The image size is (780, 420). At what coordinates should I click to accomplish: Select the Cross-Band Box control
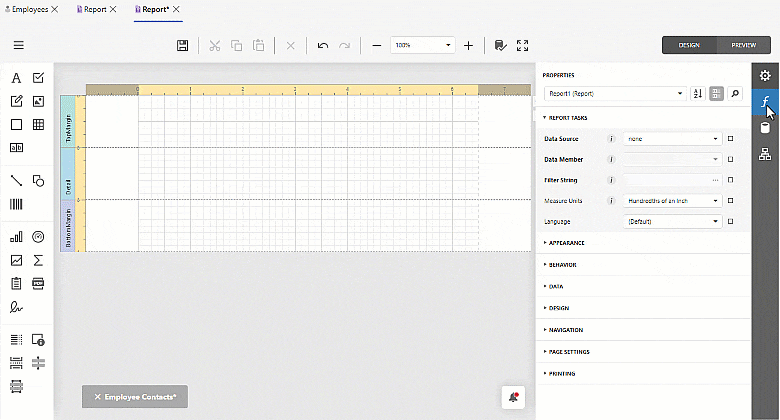tap(16, 386)
